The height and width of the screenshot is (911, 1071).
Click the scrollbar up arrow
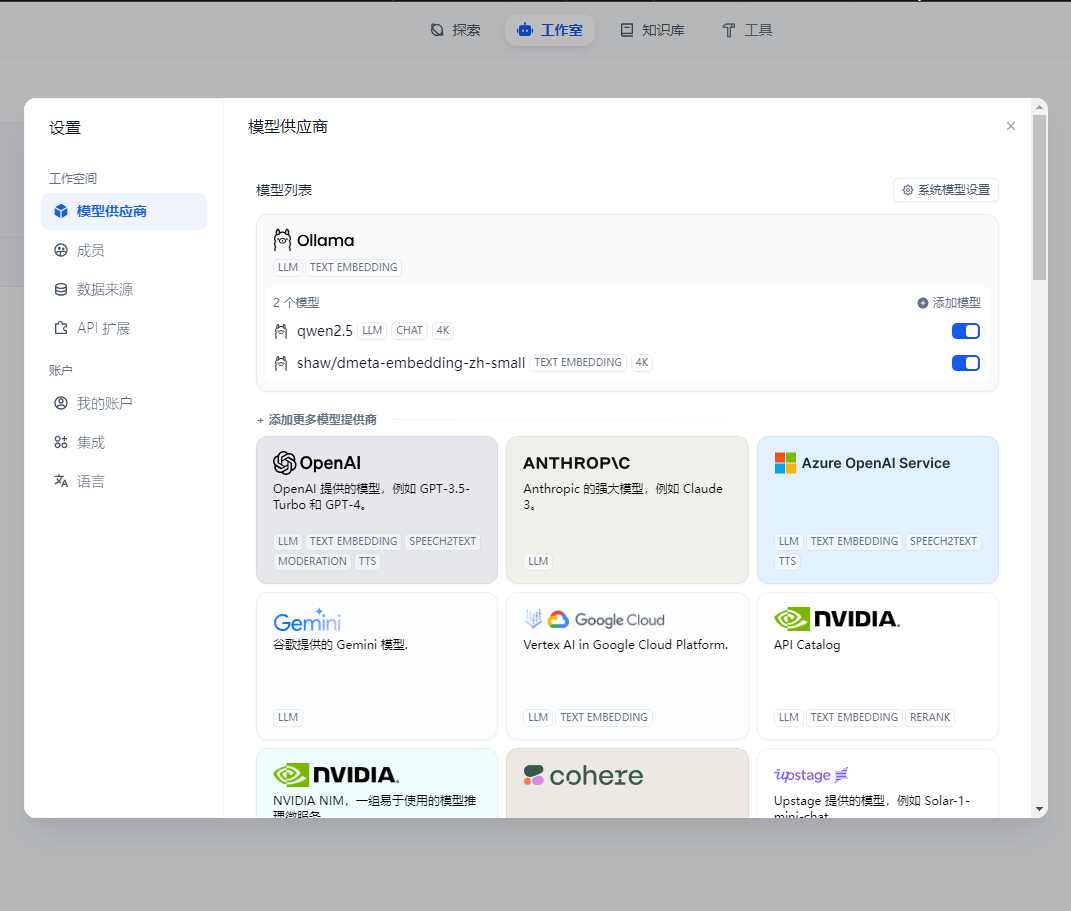[1040, 107]
